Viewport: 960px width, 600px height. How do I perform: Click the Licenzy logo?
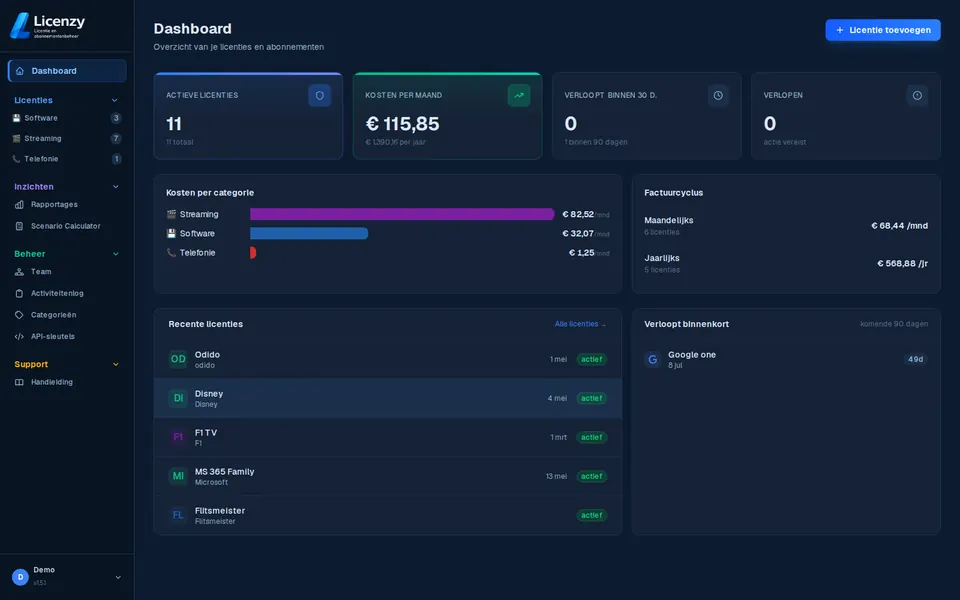(48, 25)
